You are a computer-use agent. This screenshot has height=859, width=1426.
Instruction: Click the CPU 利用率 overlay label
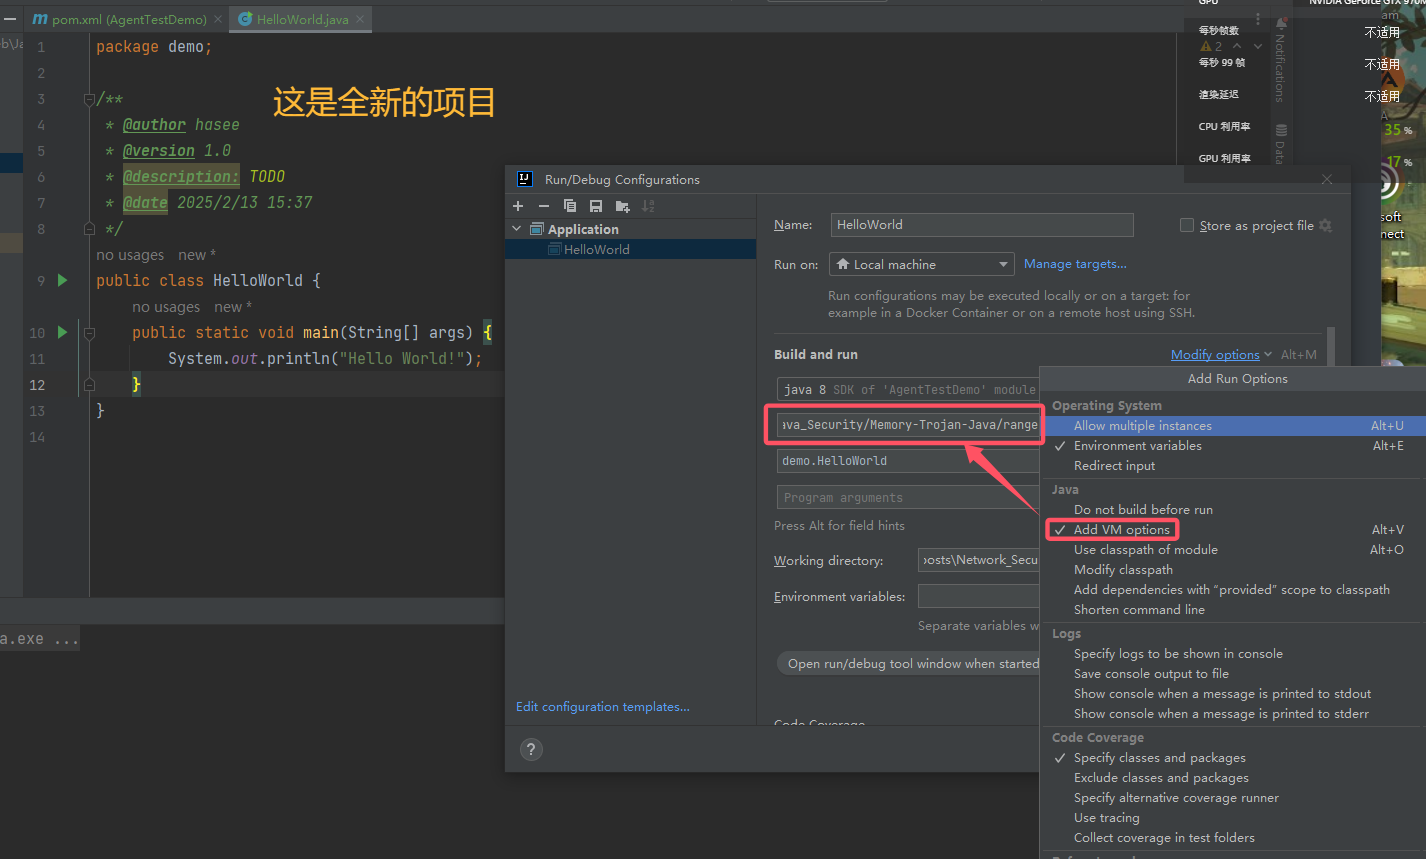click(1224, 127)
